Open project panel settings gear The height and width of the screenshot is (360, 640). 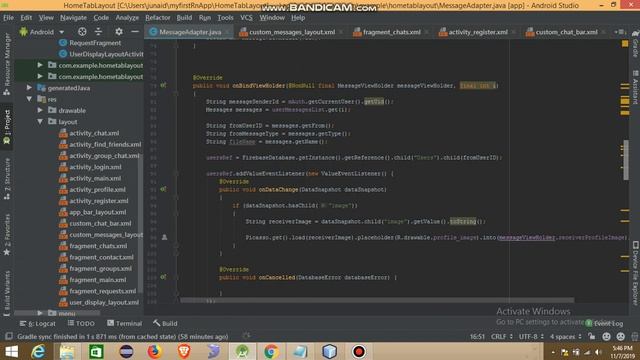click(119, 32)
